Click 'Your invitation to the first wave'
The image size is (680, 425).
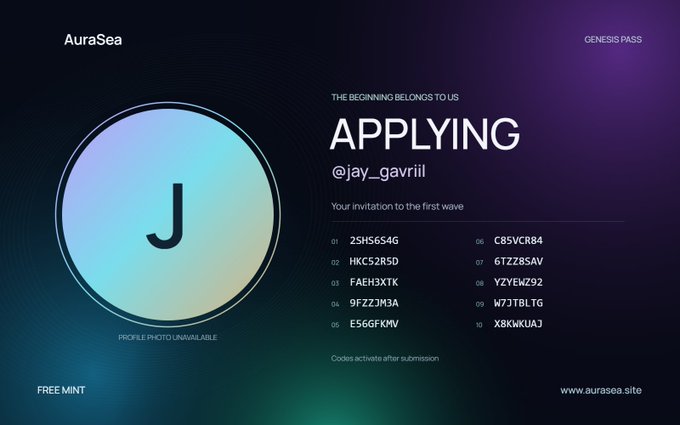click(397, 206)
